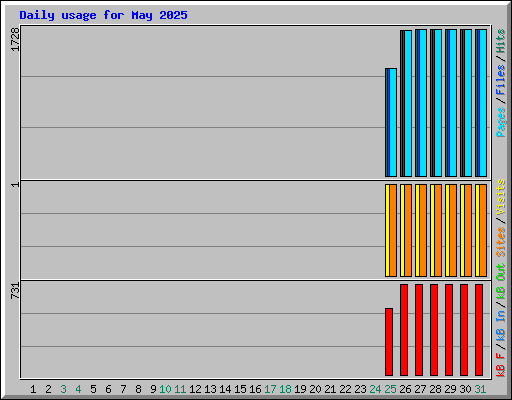Select the orange Sites bar for day 25

(393, 230)
